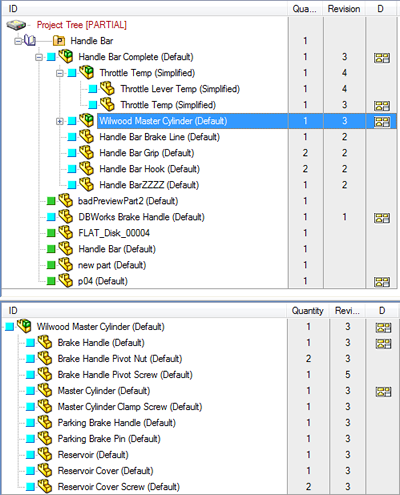Screen dimensions: 400x495
Task: Select Reservoir Cover (Default) row
Action: pyautogui.click(x=105, y=470)
